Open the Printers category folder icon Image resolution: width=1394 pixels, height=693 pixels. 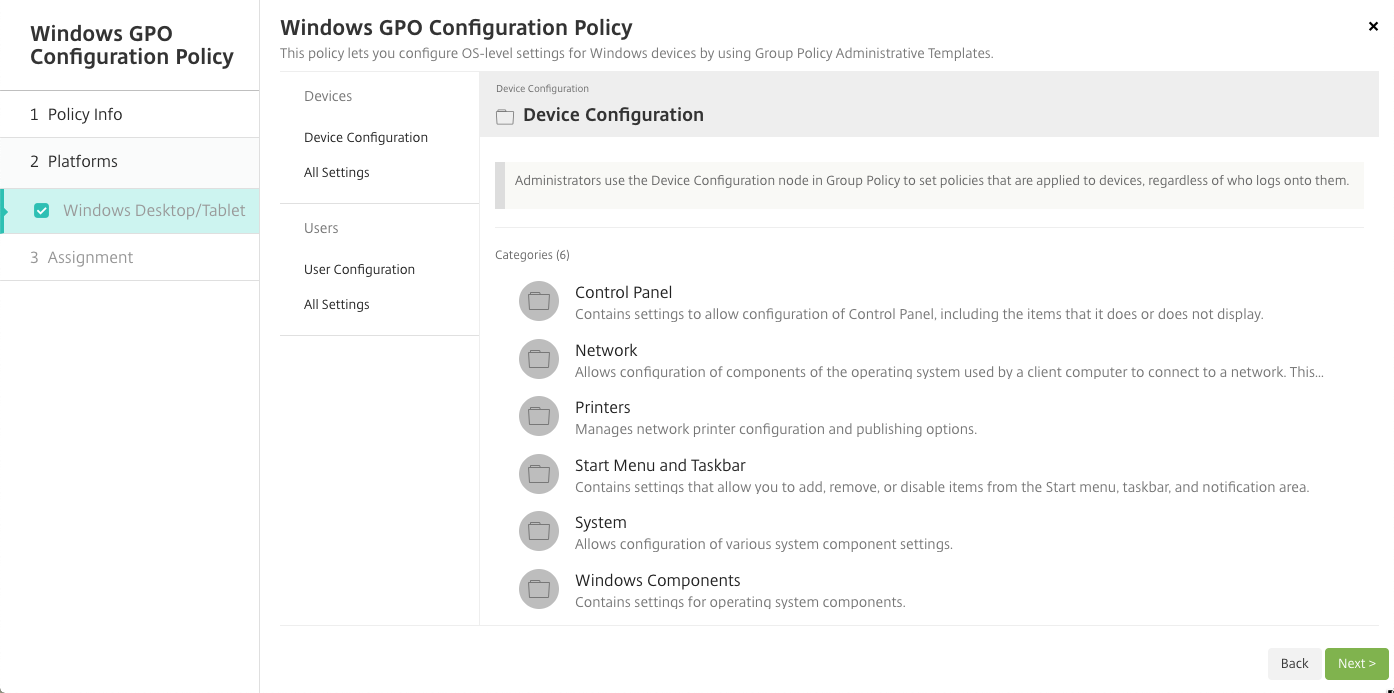[x=539, y=416]
